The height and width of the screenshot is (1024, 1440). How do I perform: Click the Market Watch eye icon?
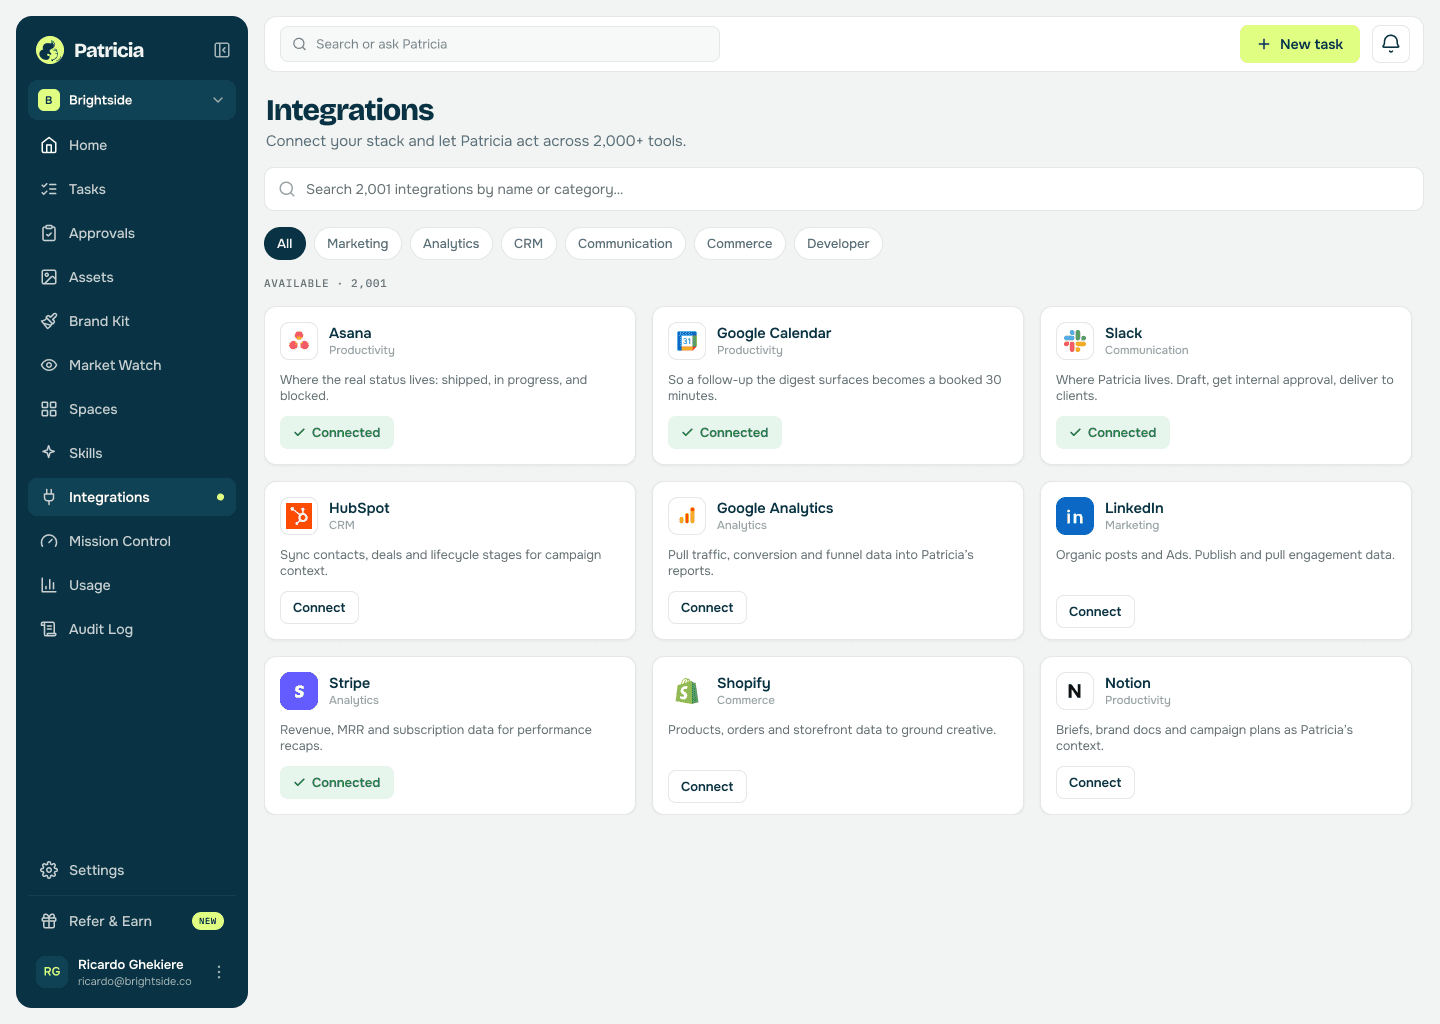[x=49, y=365]
